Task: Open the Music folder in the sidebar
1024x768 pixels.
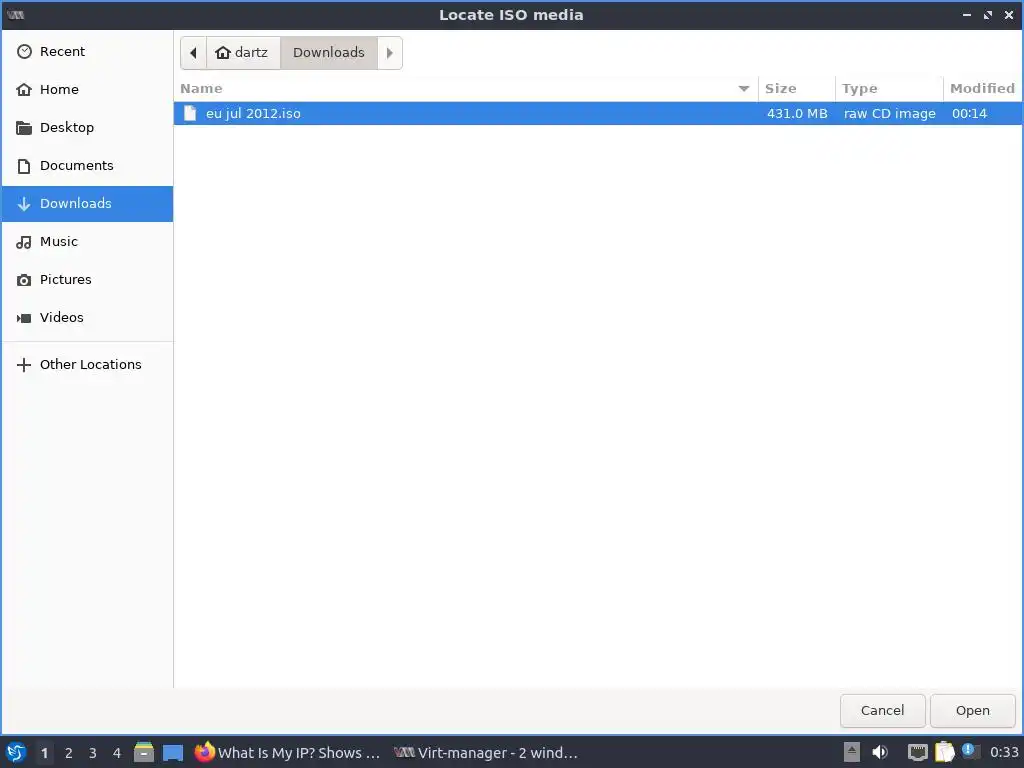Action: pyautogui.click(x=87, y=242)
